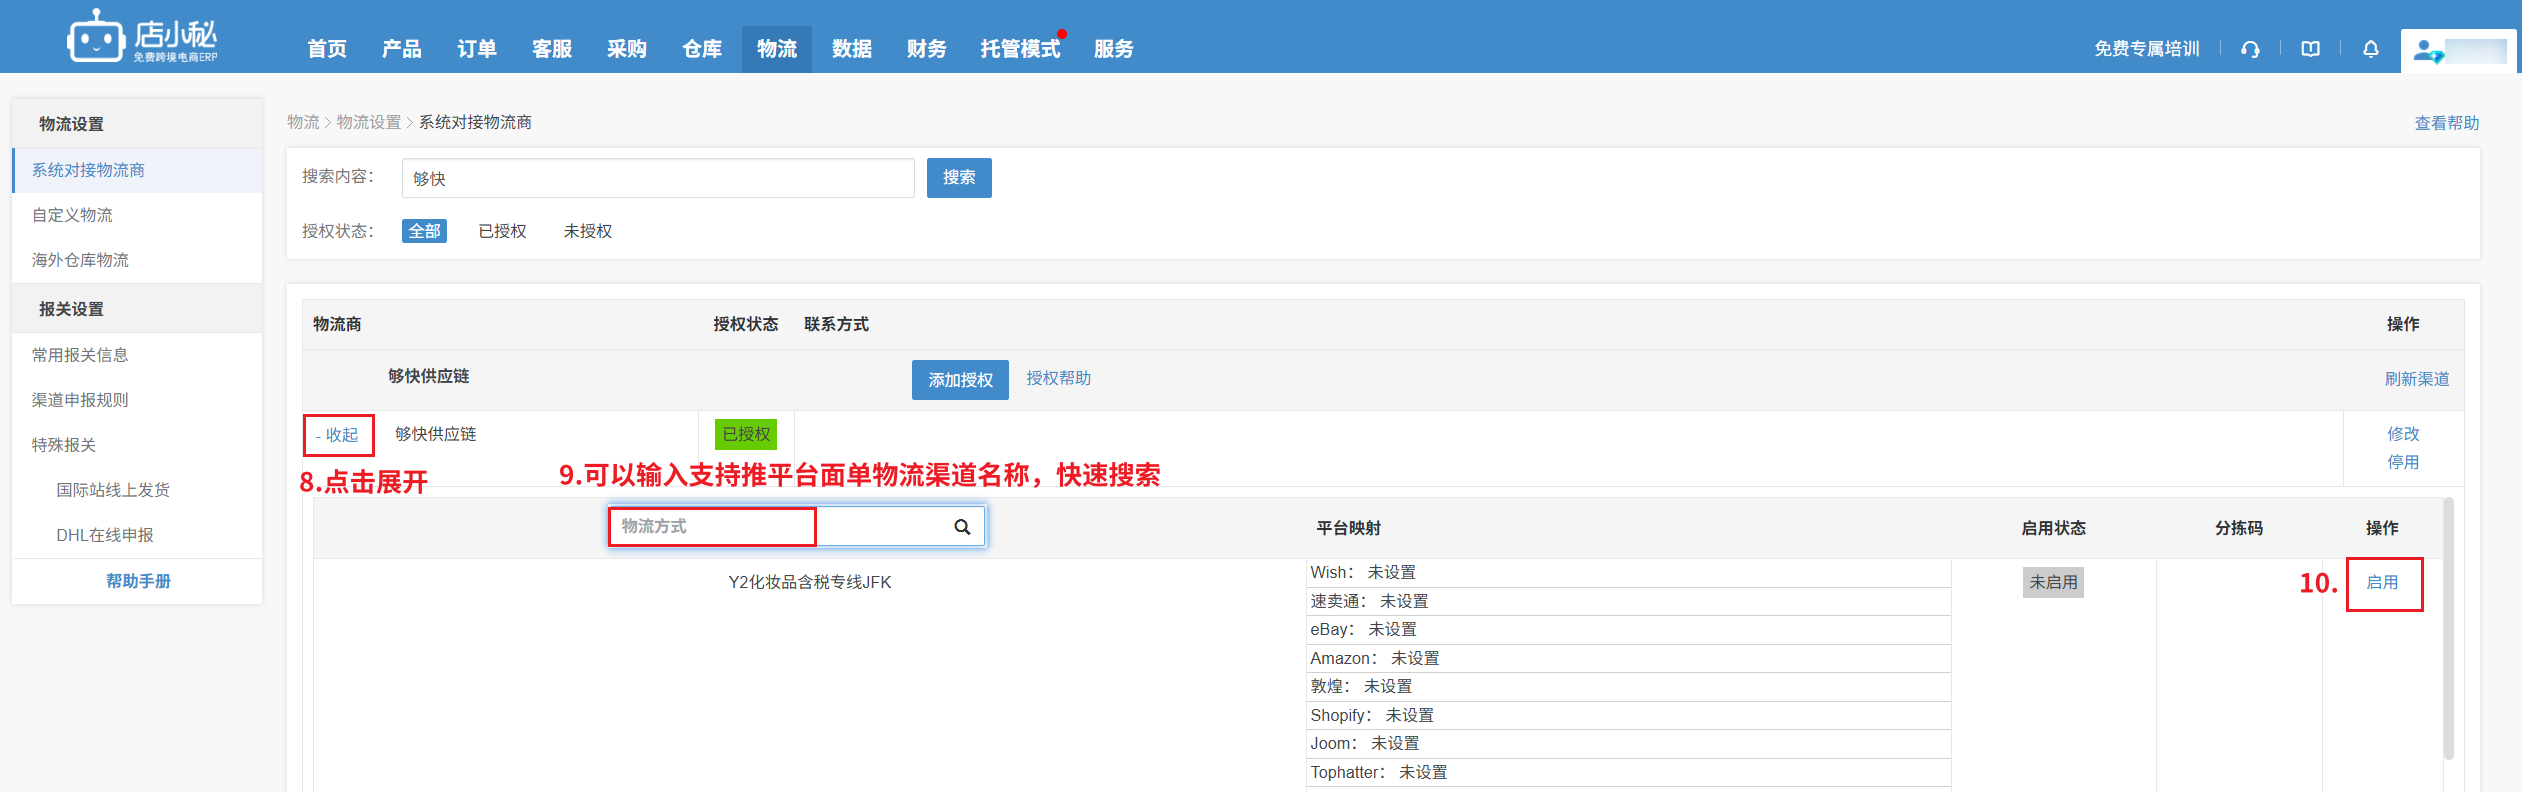The image size is (2522, 792).
Task: Filter by 未授权 status
Action: (587, 231)
